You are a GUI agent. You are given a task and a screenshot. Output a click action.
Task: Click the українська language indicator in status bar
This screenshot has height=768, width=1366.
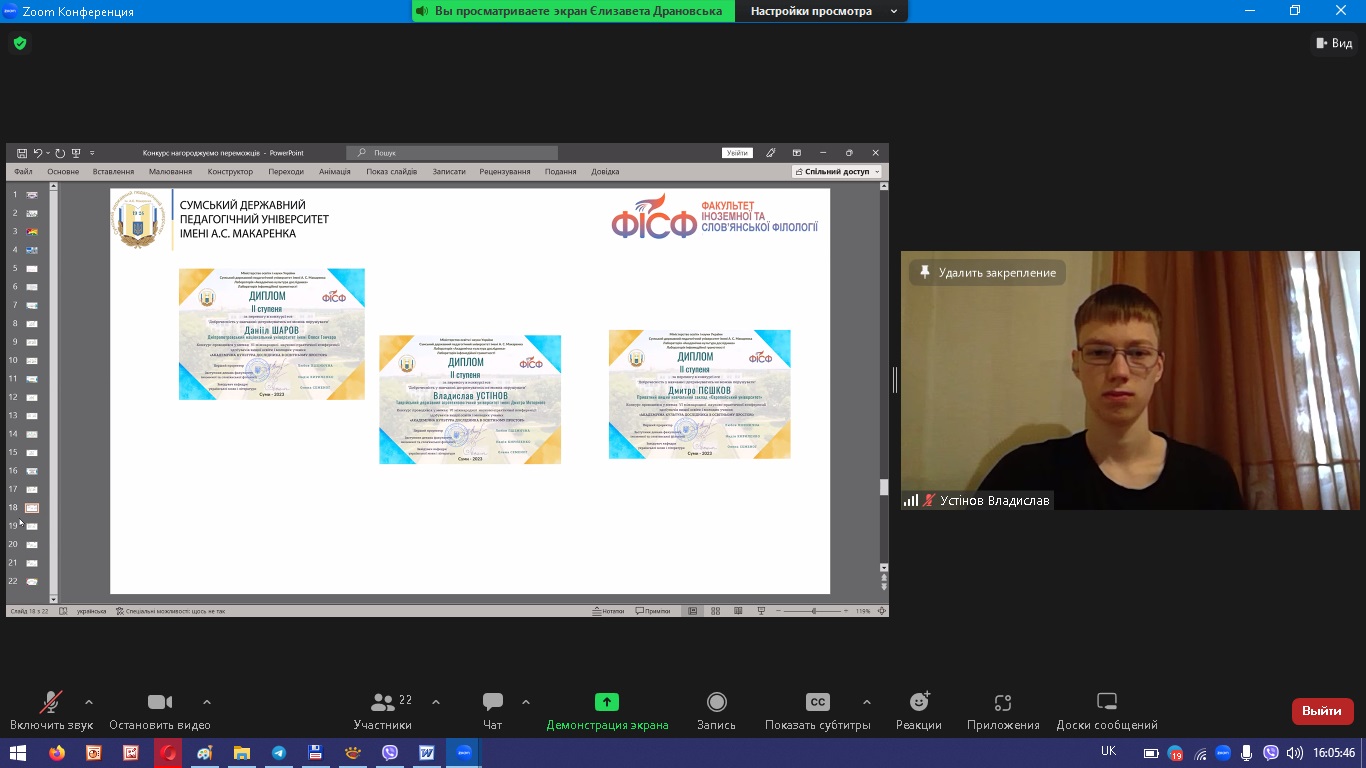pos(91,610)
